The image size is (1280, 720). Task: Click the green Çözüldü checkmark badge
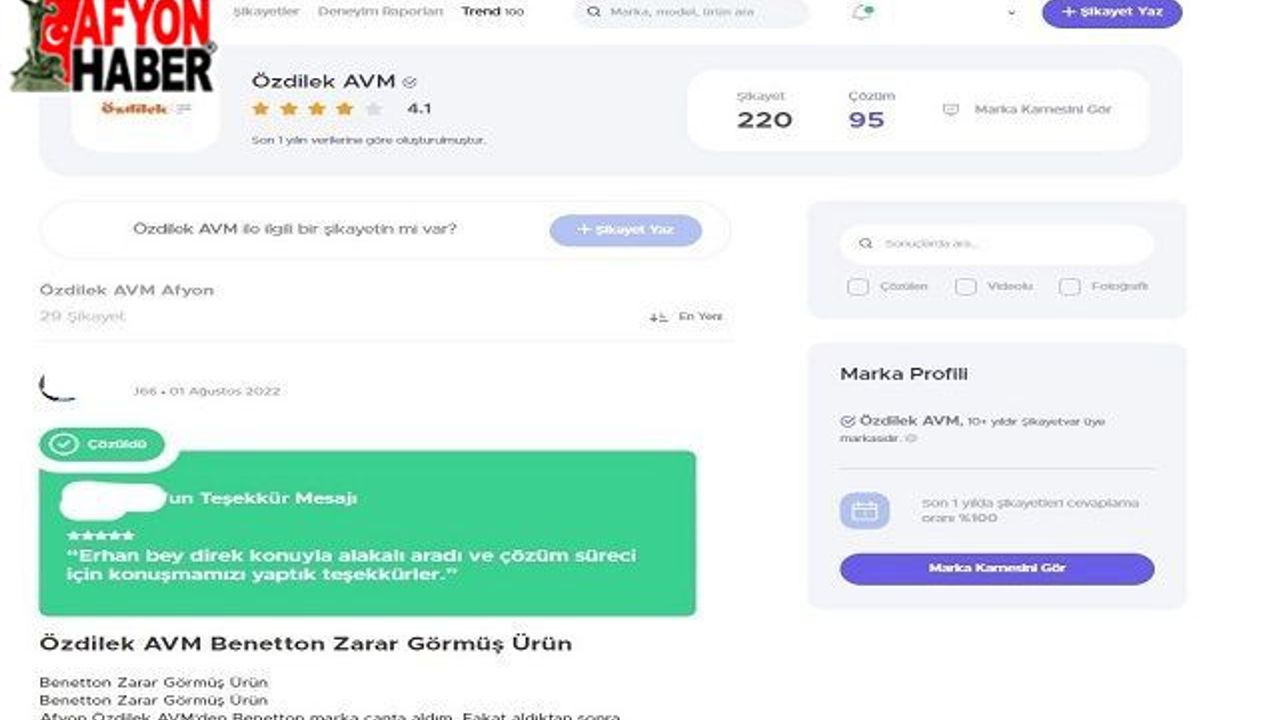pos(101,444)
